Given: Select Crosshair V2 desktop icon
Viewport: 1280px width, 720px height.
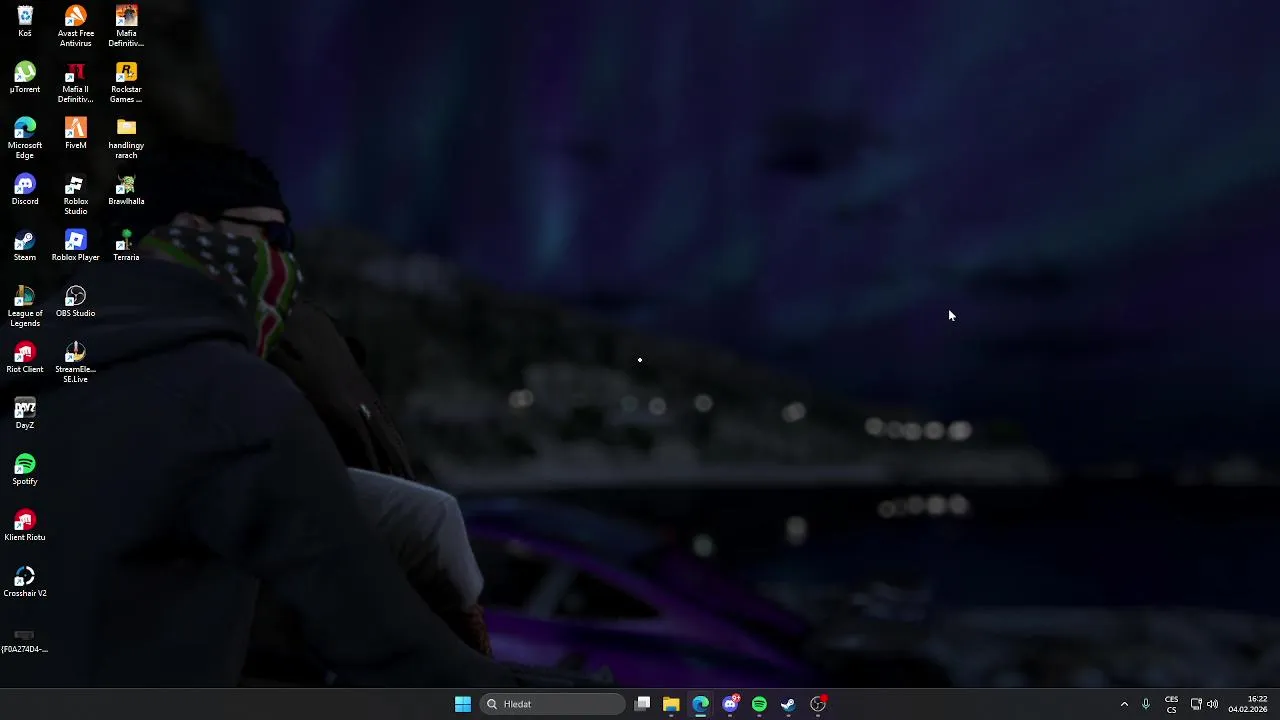Looking at the screenshot, I should point(25,582).
